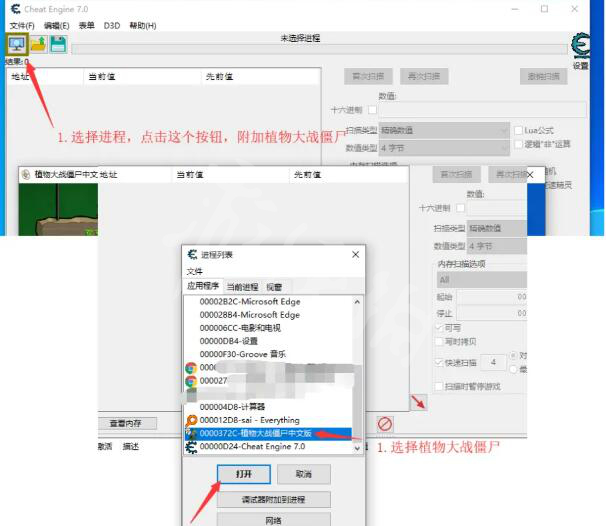Select the alignment radio button next to the 快速扫描 field

(513, 355)
